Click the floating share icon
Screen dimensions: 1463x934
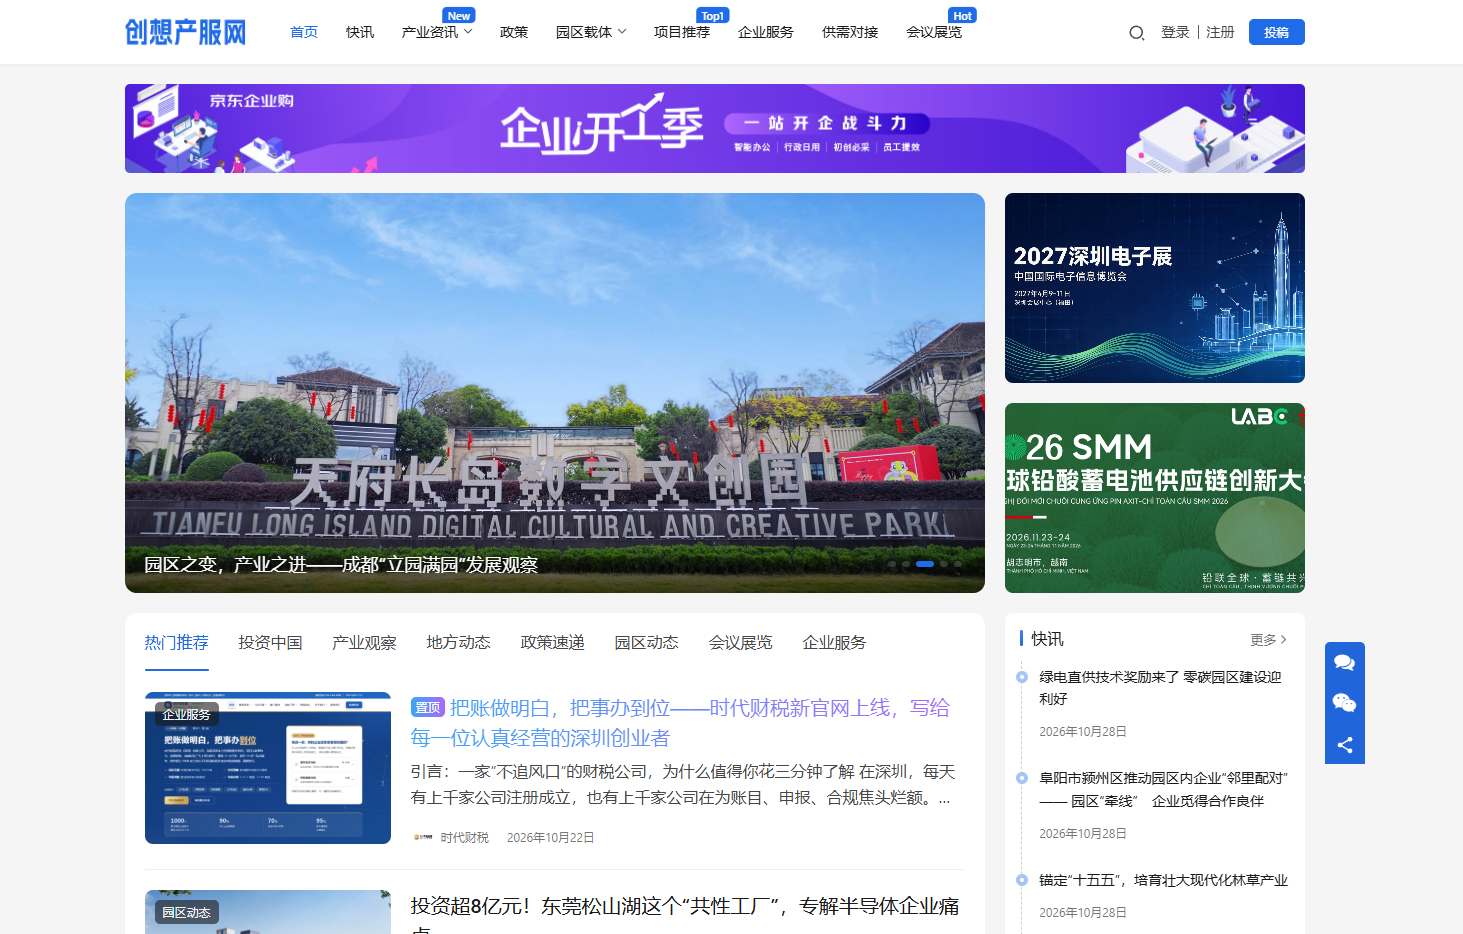click(x=1345, y=744)
